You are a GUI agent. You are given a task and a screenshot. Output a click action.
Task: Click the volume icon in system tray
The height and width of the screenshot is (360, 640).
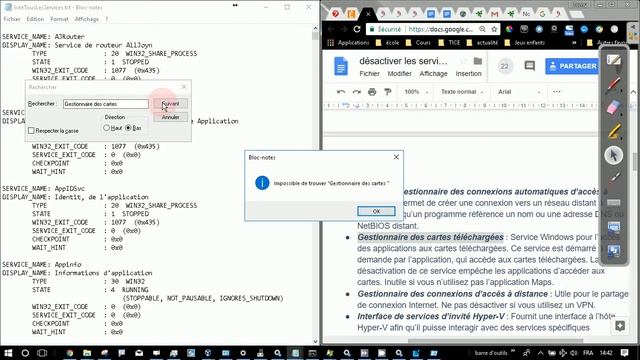click(573, 353)
